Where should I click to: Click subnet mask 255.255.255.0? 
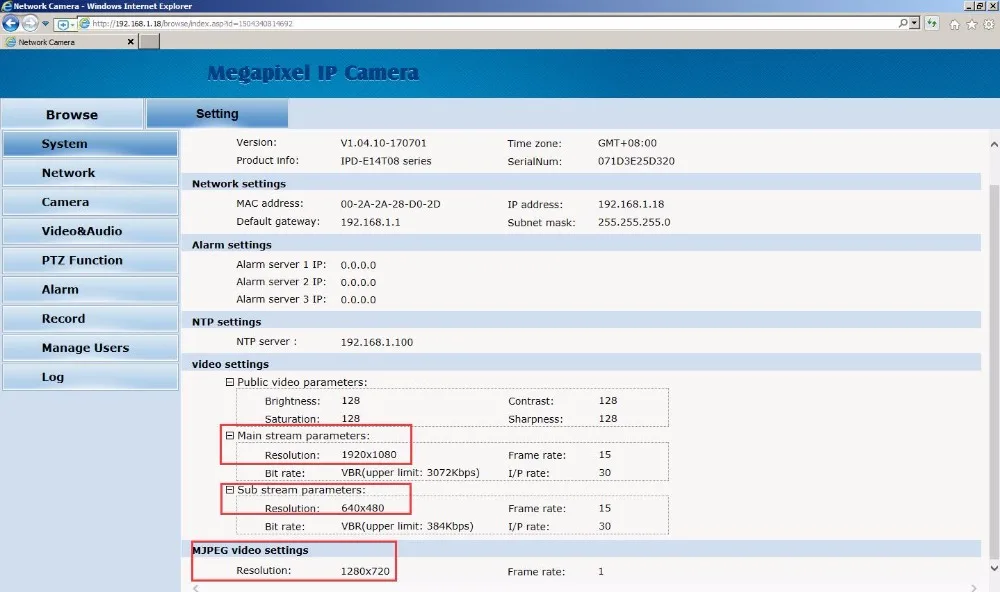(x=634, y=222)
